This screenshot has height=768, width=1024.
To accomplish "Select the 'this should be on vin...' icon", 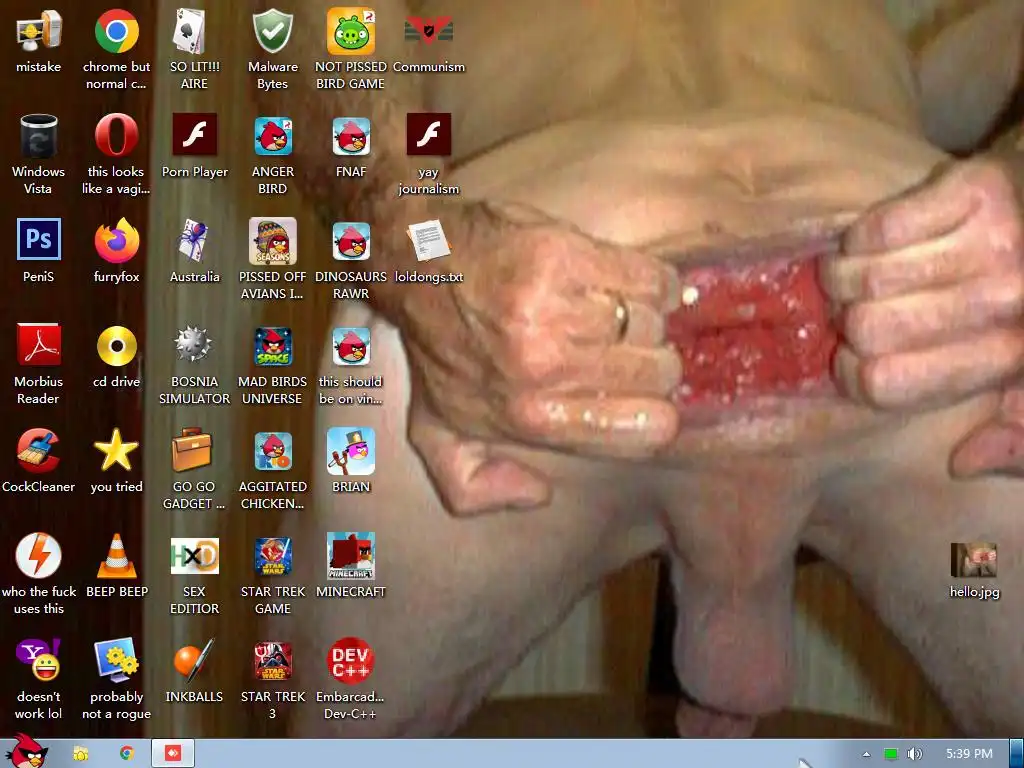I will 351,346.
